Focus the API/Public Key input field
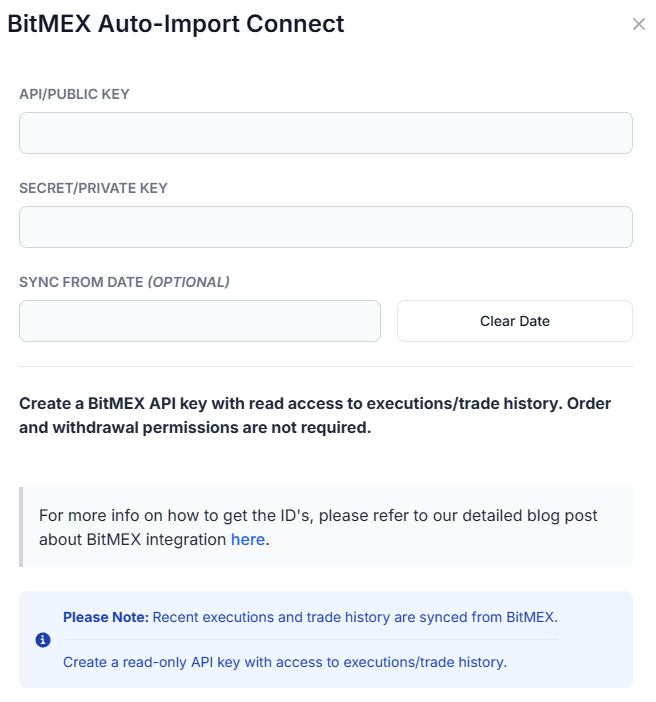Screen dimensions: 656x702 coord(326,133)
